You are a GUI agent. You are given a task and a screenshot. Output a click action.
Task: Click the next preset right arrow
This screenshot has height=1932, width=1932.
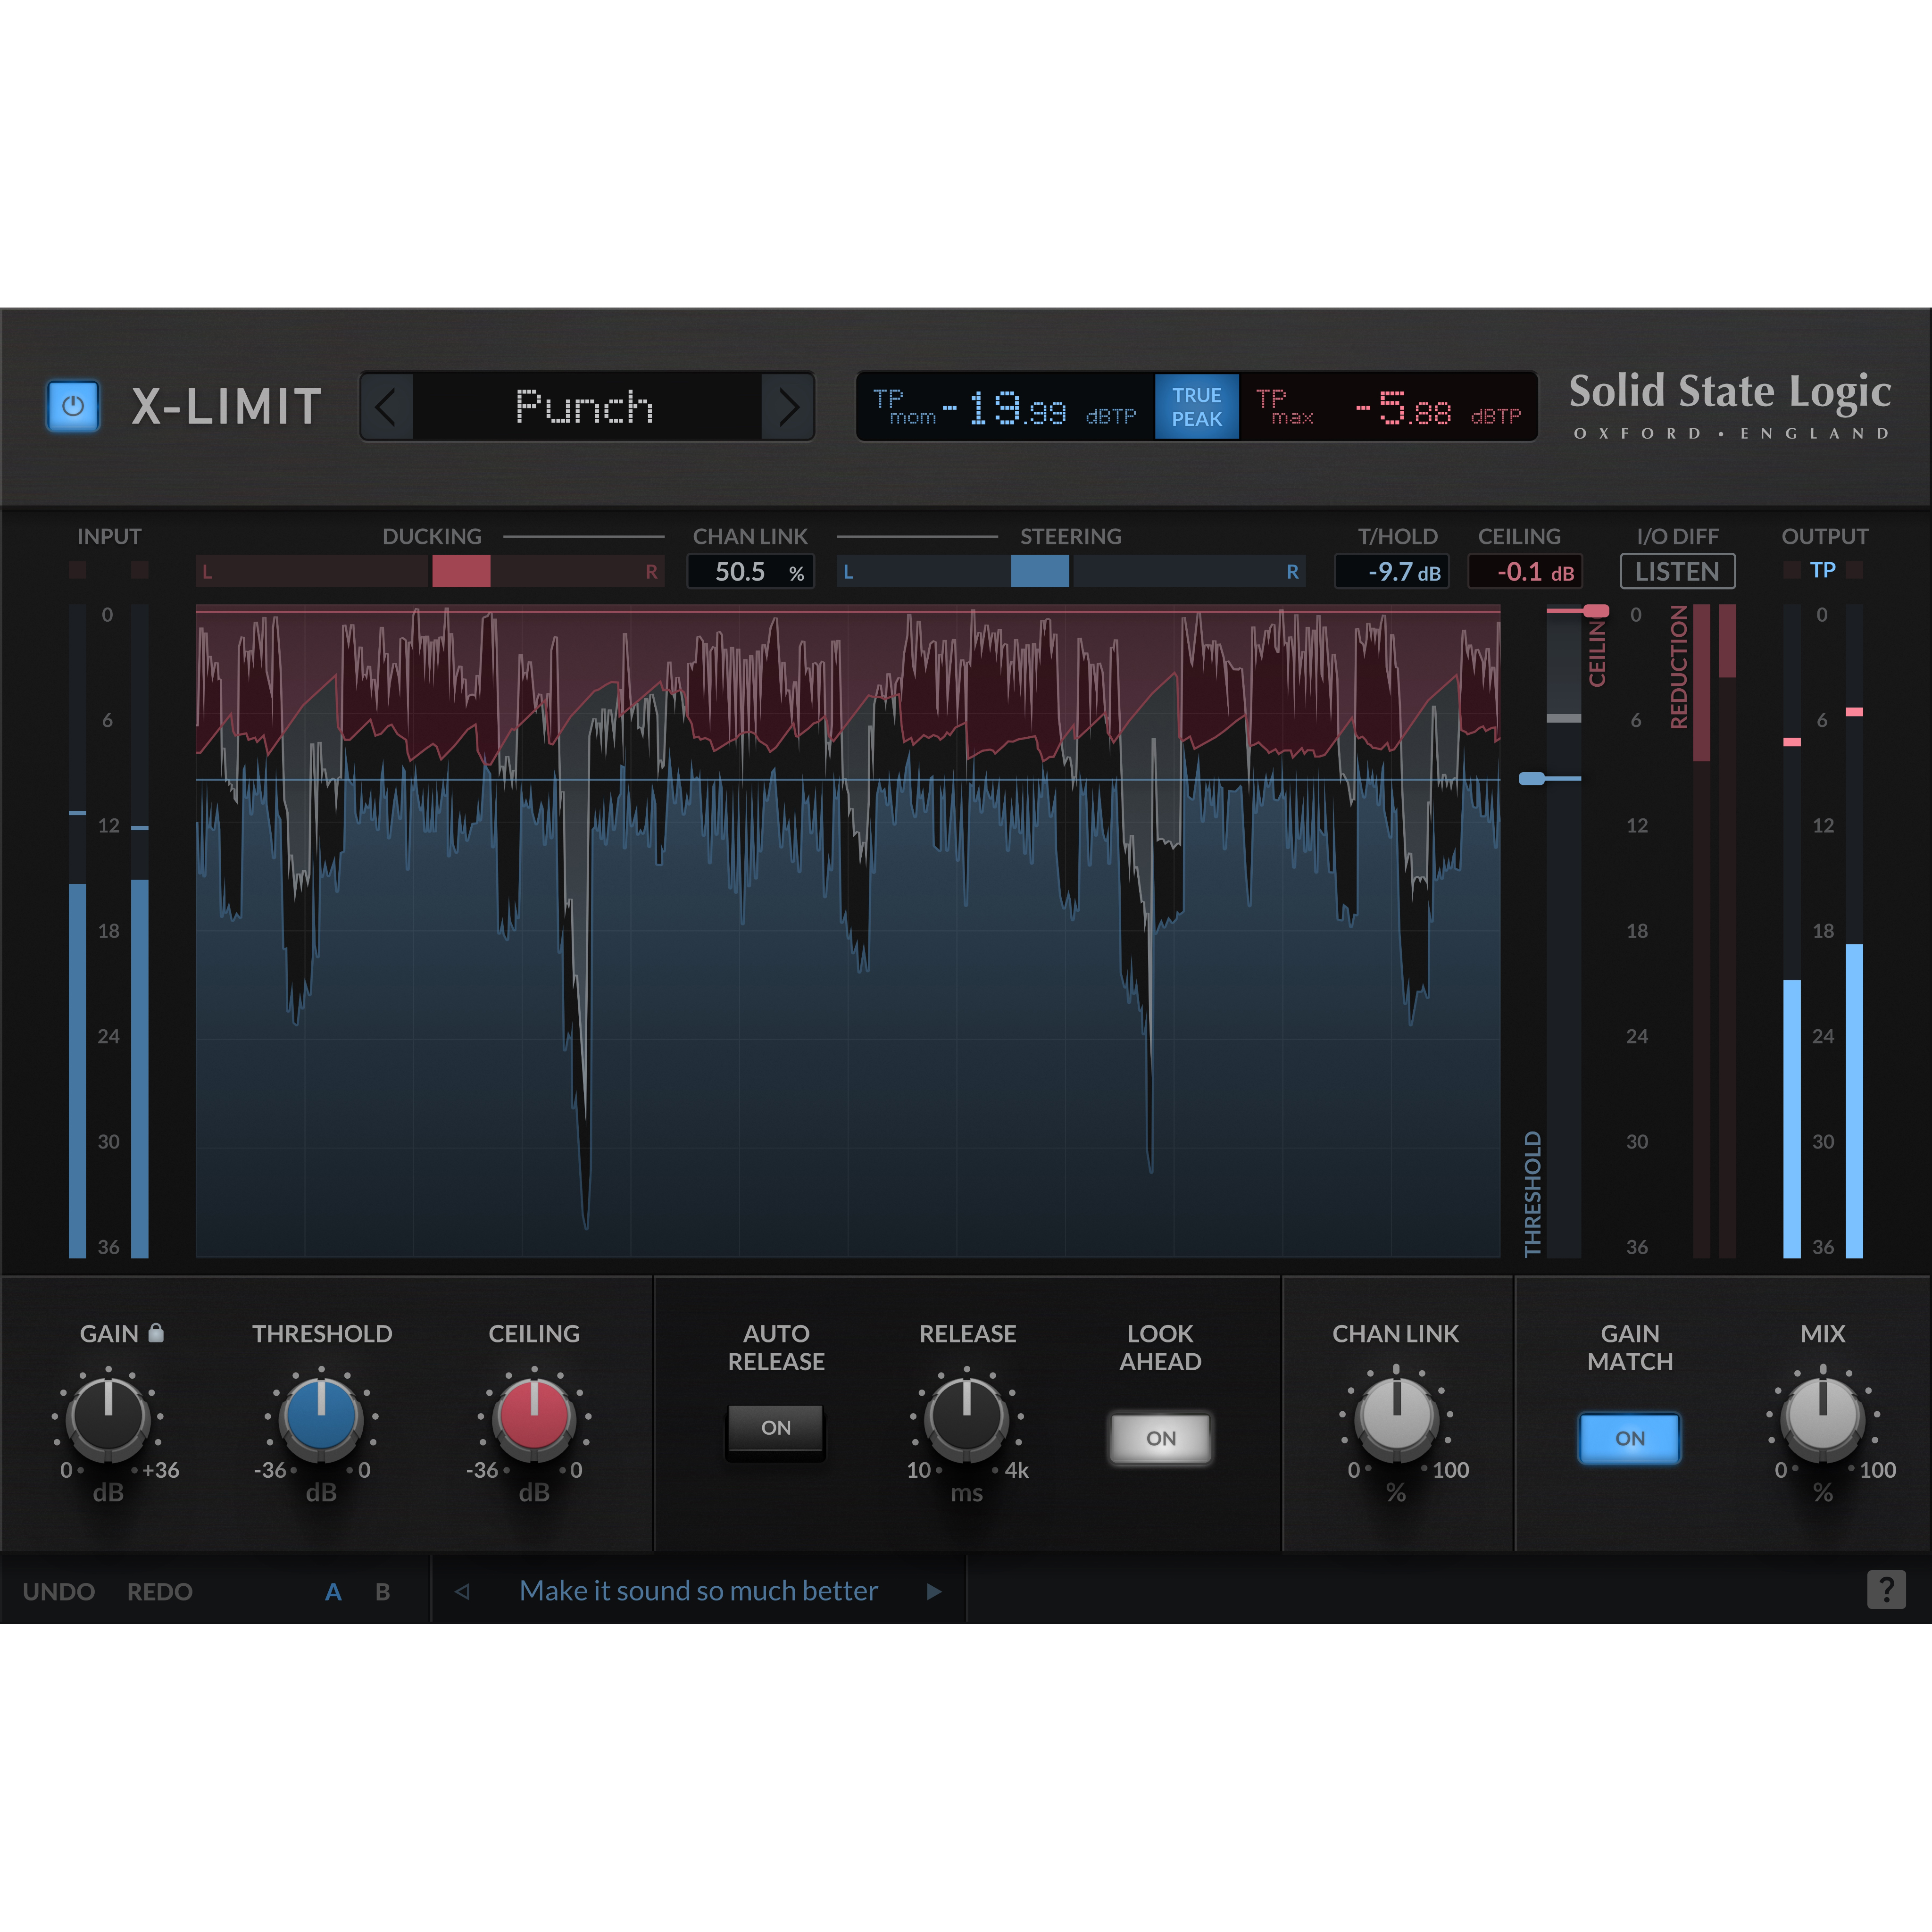(788, 406)
